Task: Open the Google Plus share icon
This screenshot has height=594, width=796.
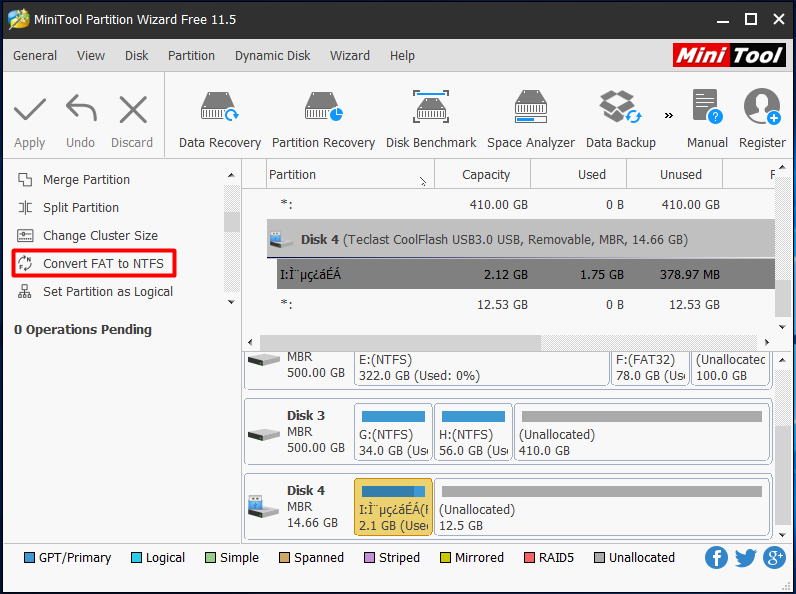Action: tap(774, 557)
